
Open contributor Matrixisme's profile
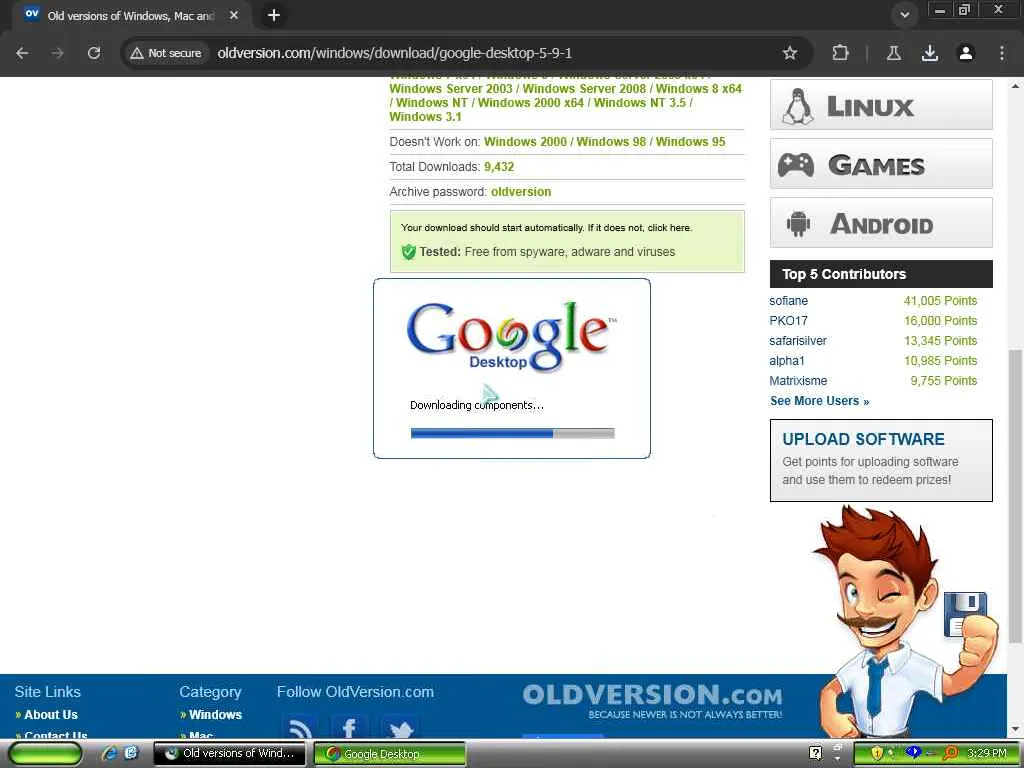coord(798,381)
